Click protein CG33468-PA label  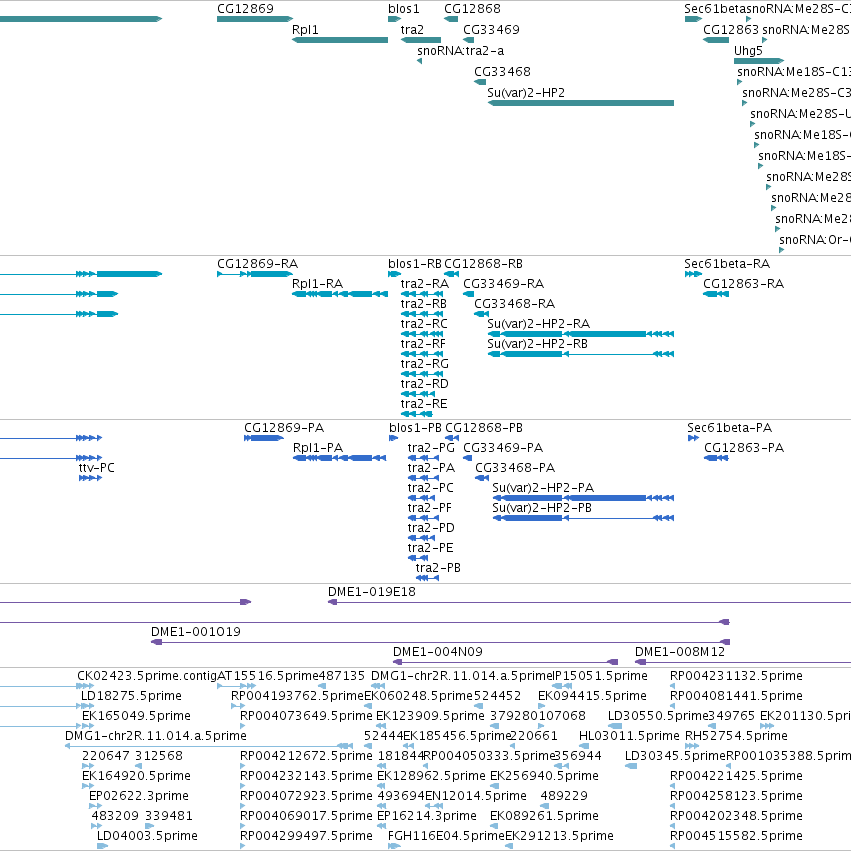[515, 468]
